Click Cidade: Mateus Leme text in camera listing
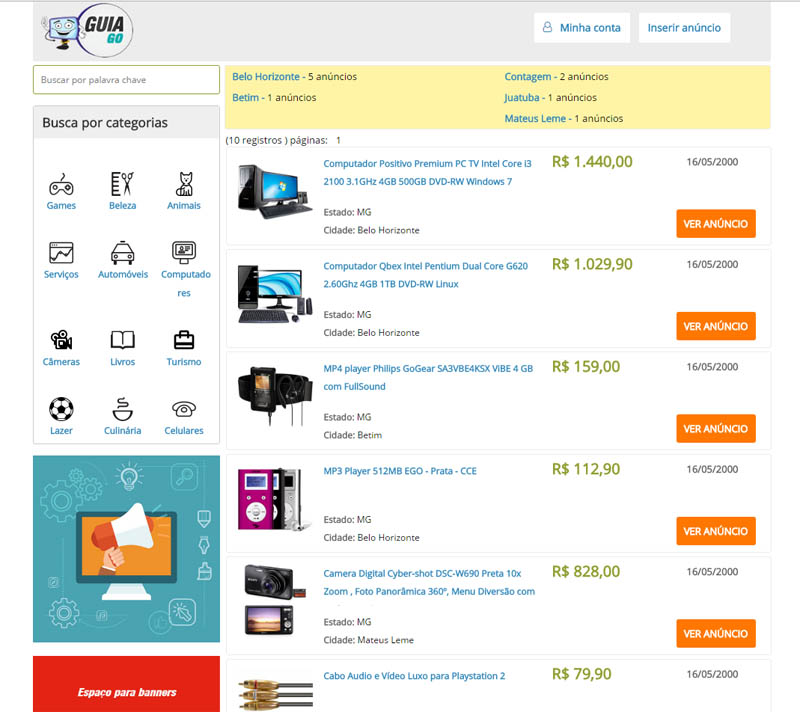The height and width of the screenshot is (712, 800). 368,640
